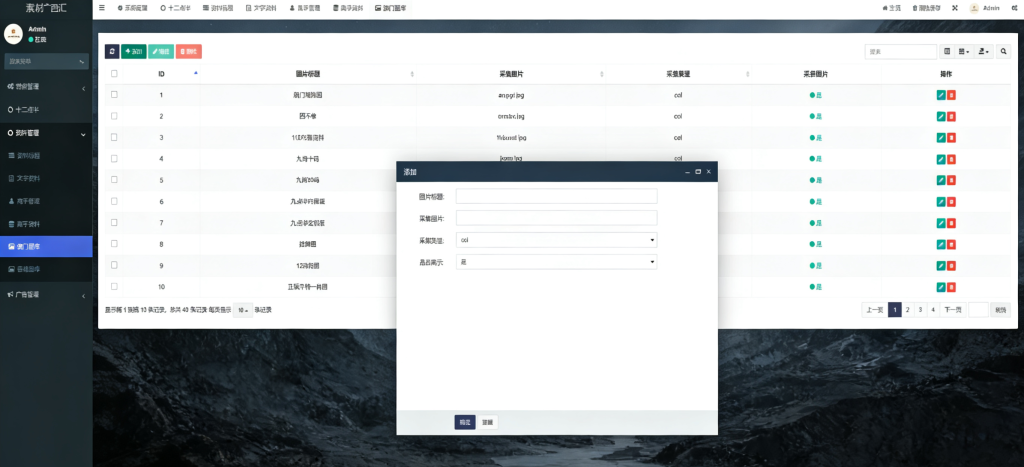
Task: Click the red delete icon in row ID 3
Action: 952,138
